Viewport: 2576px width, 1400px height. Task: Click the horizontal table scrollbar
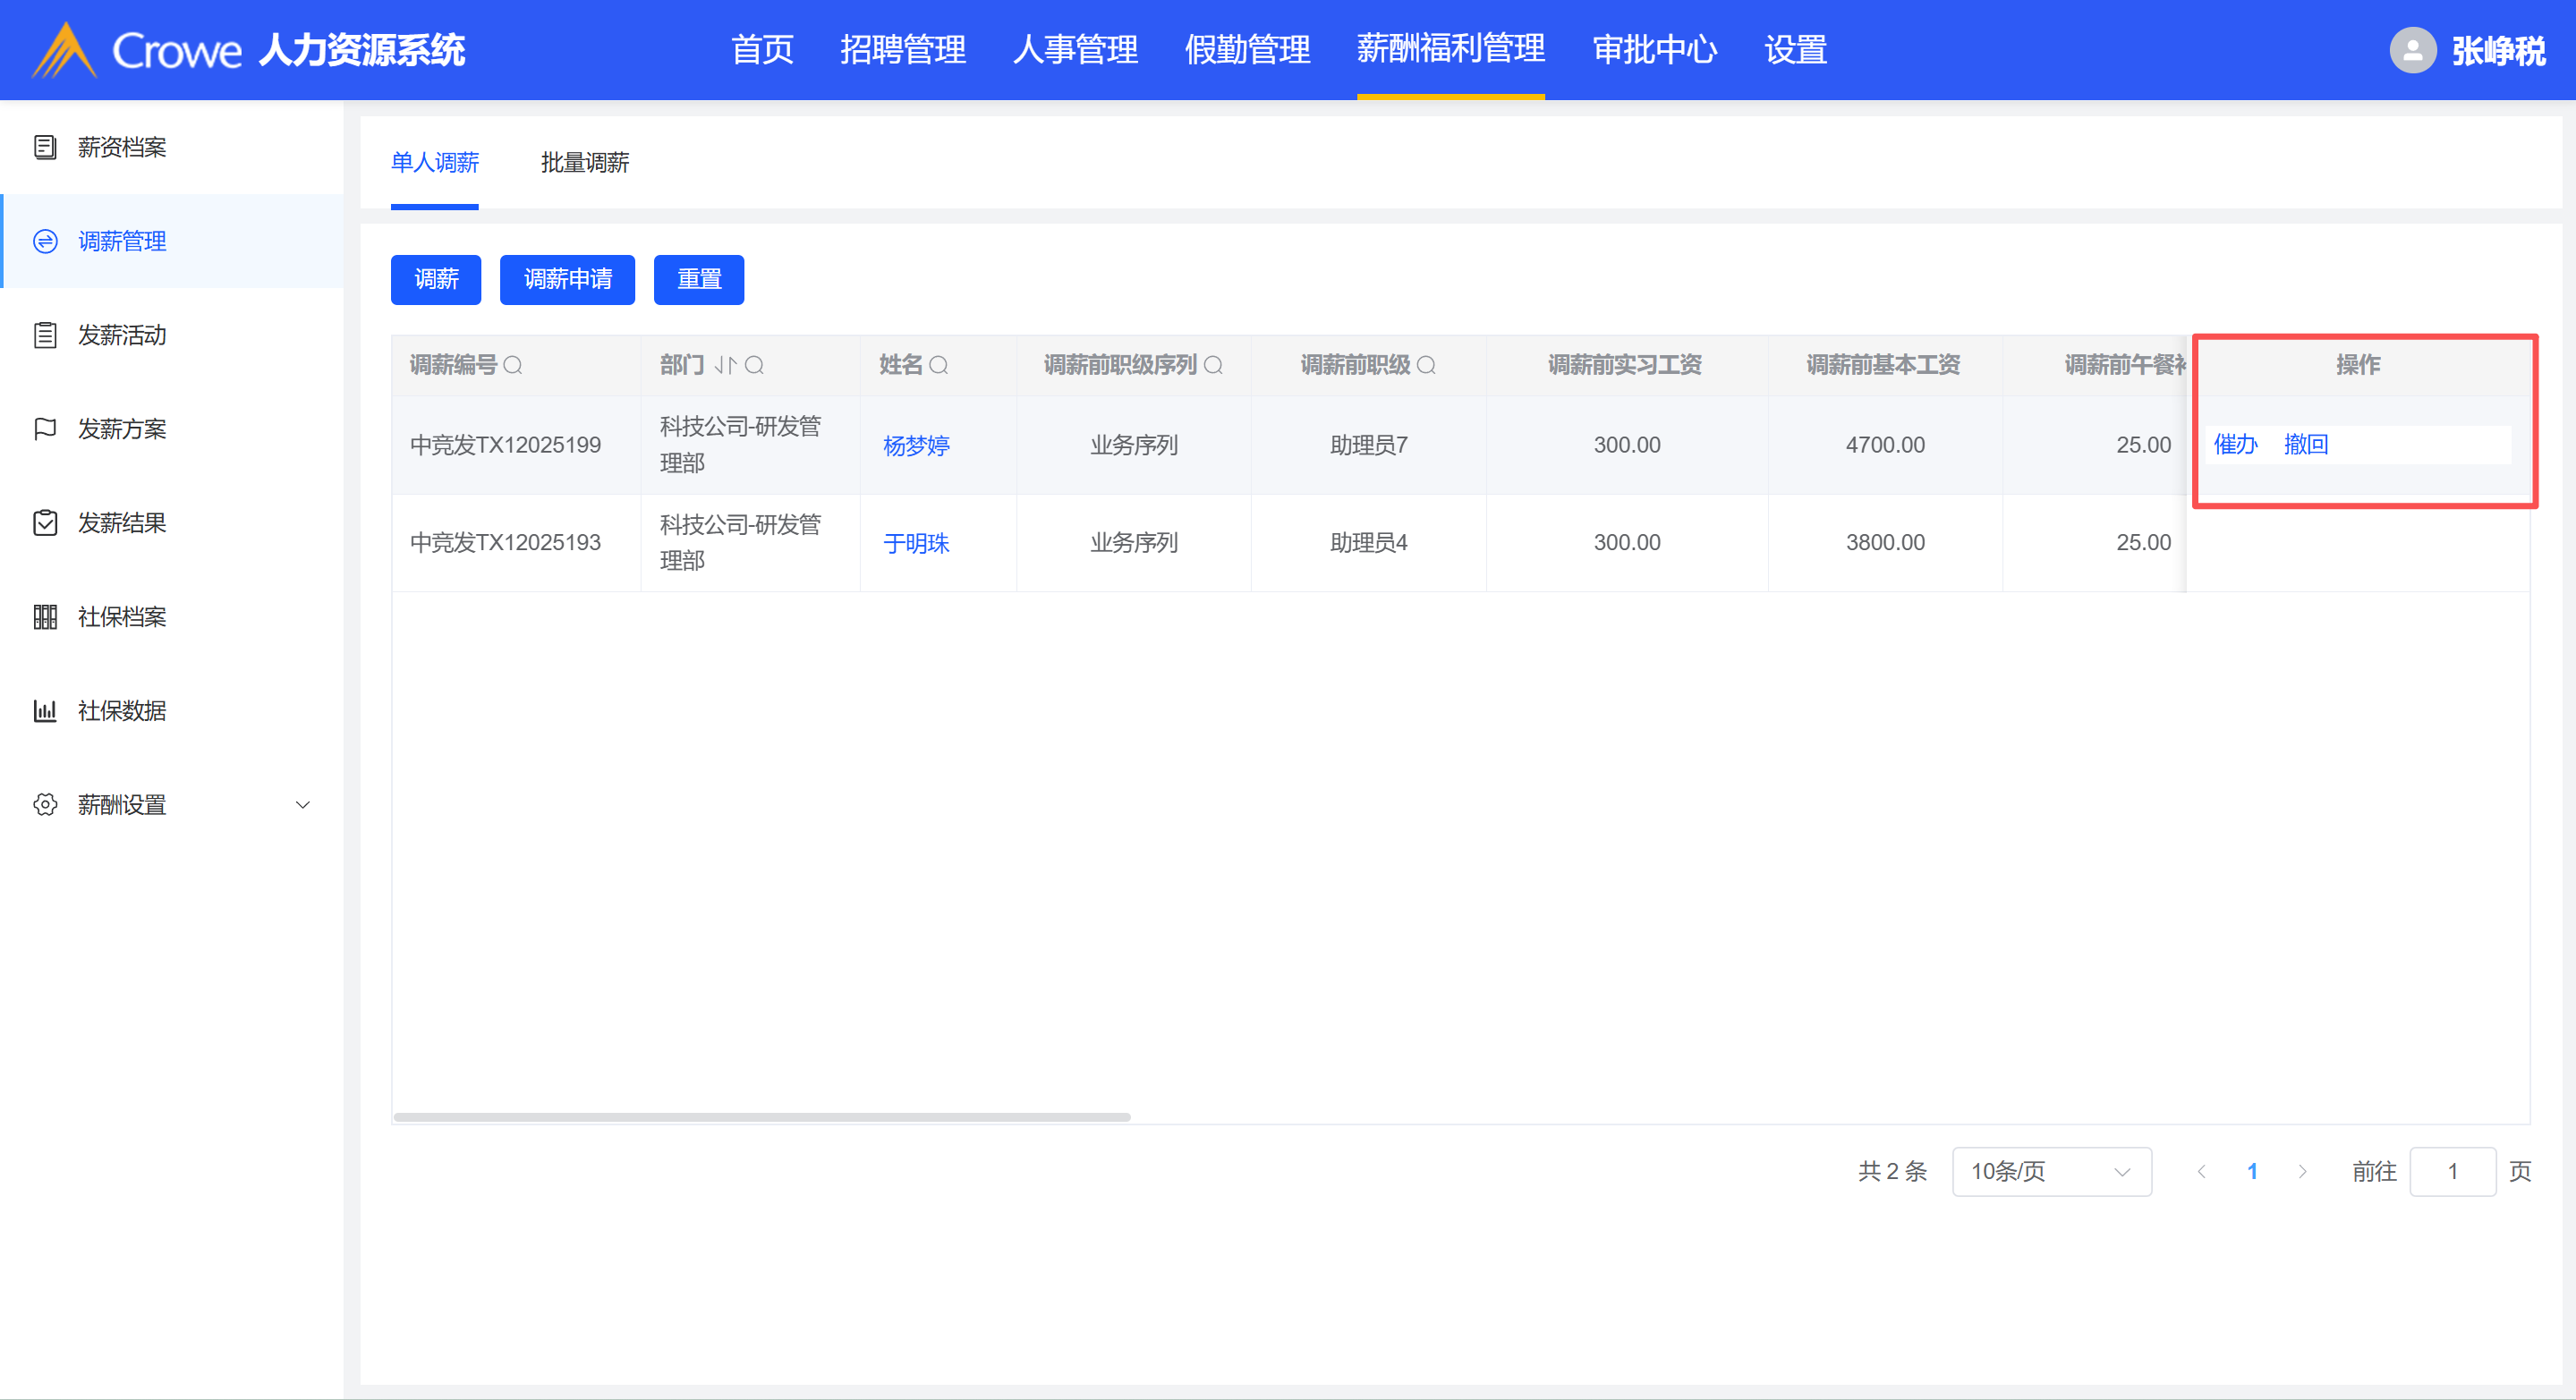(x=762, y=1117)
